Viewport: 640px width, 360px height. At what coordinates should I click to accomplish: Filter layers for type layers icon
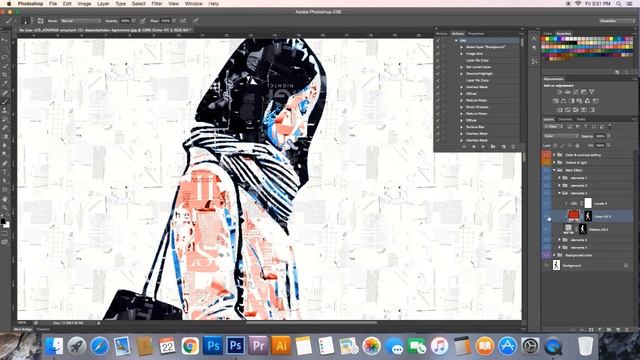[585, 127]
